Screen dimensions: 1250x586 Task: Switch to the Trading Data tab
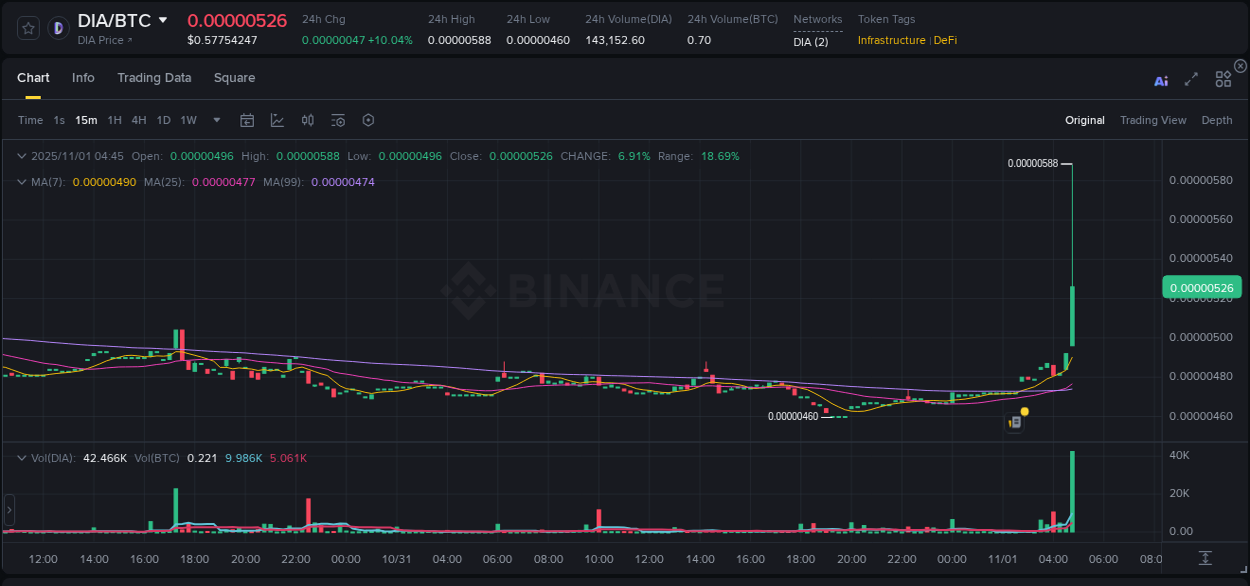(154, 78)
